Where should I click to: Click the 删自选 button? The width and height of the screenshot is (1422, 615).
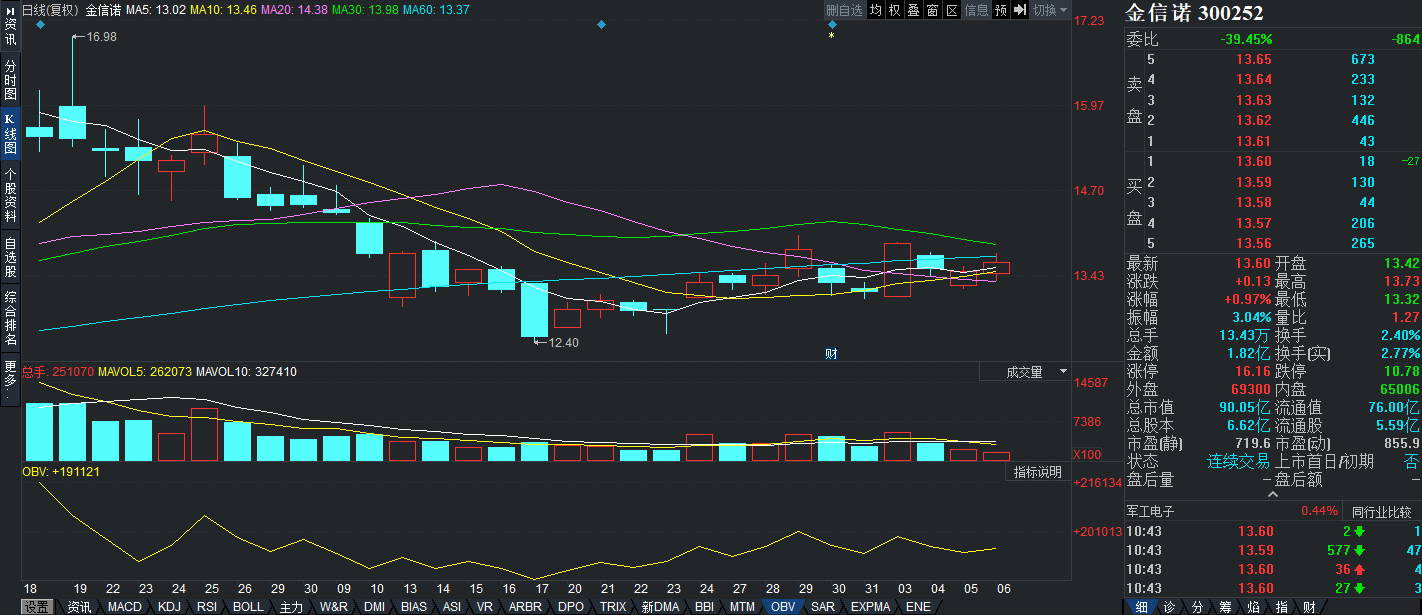(845, 10)
